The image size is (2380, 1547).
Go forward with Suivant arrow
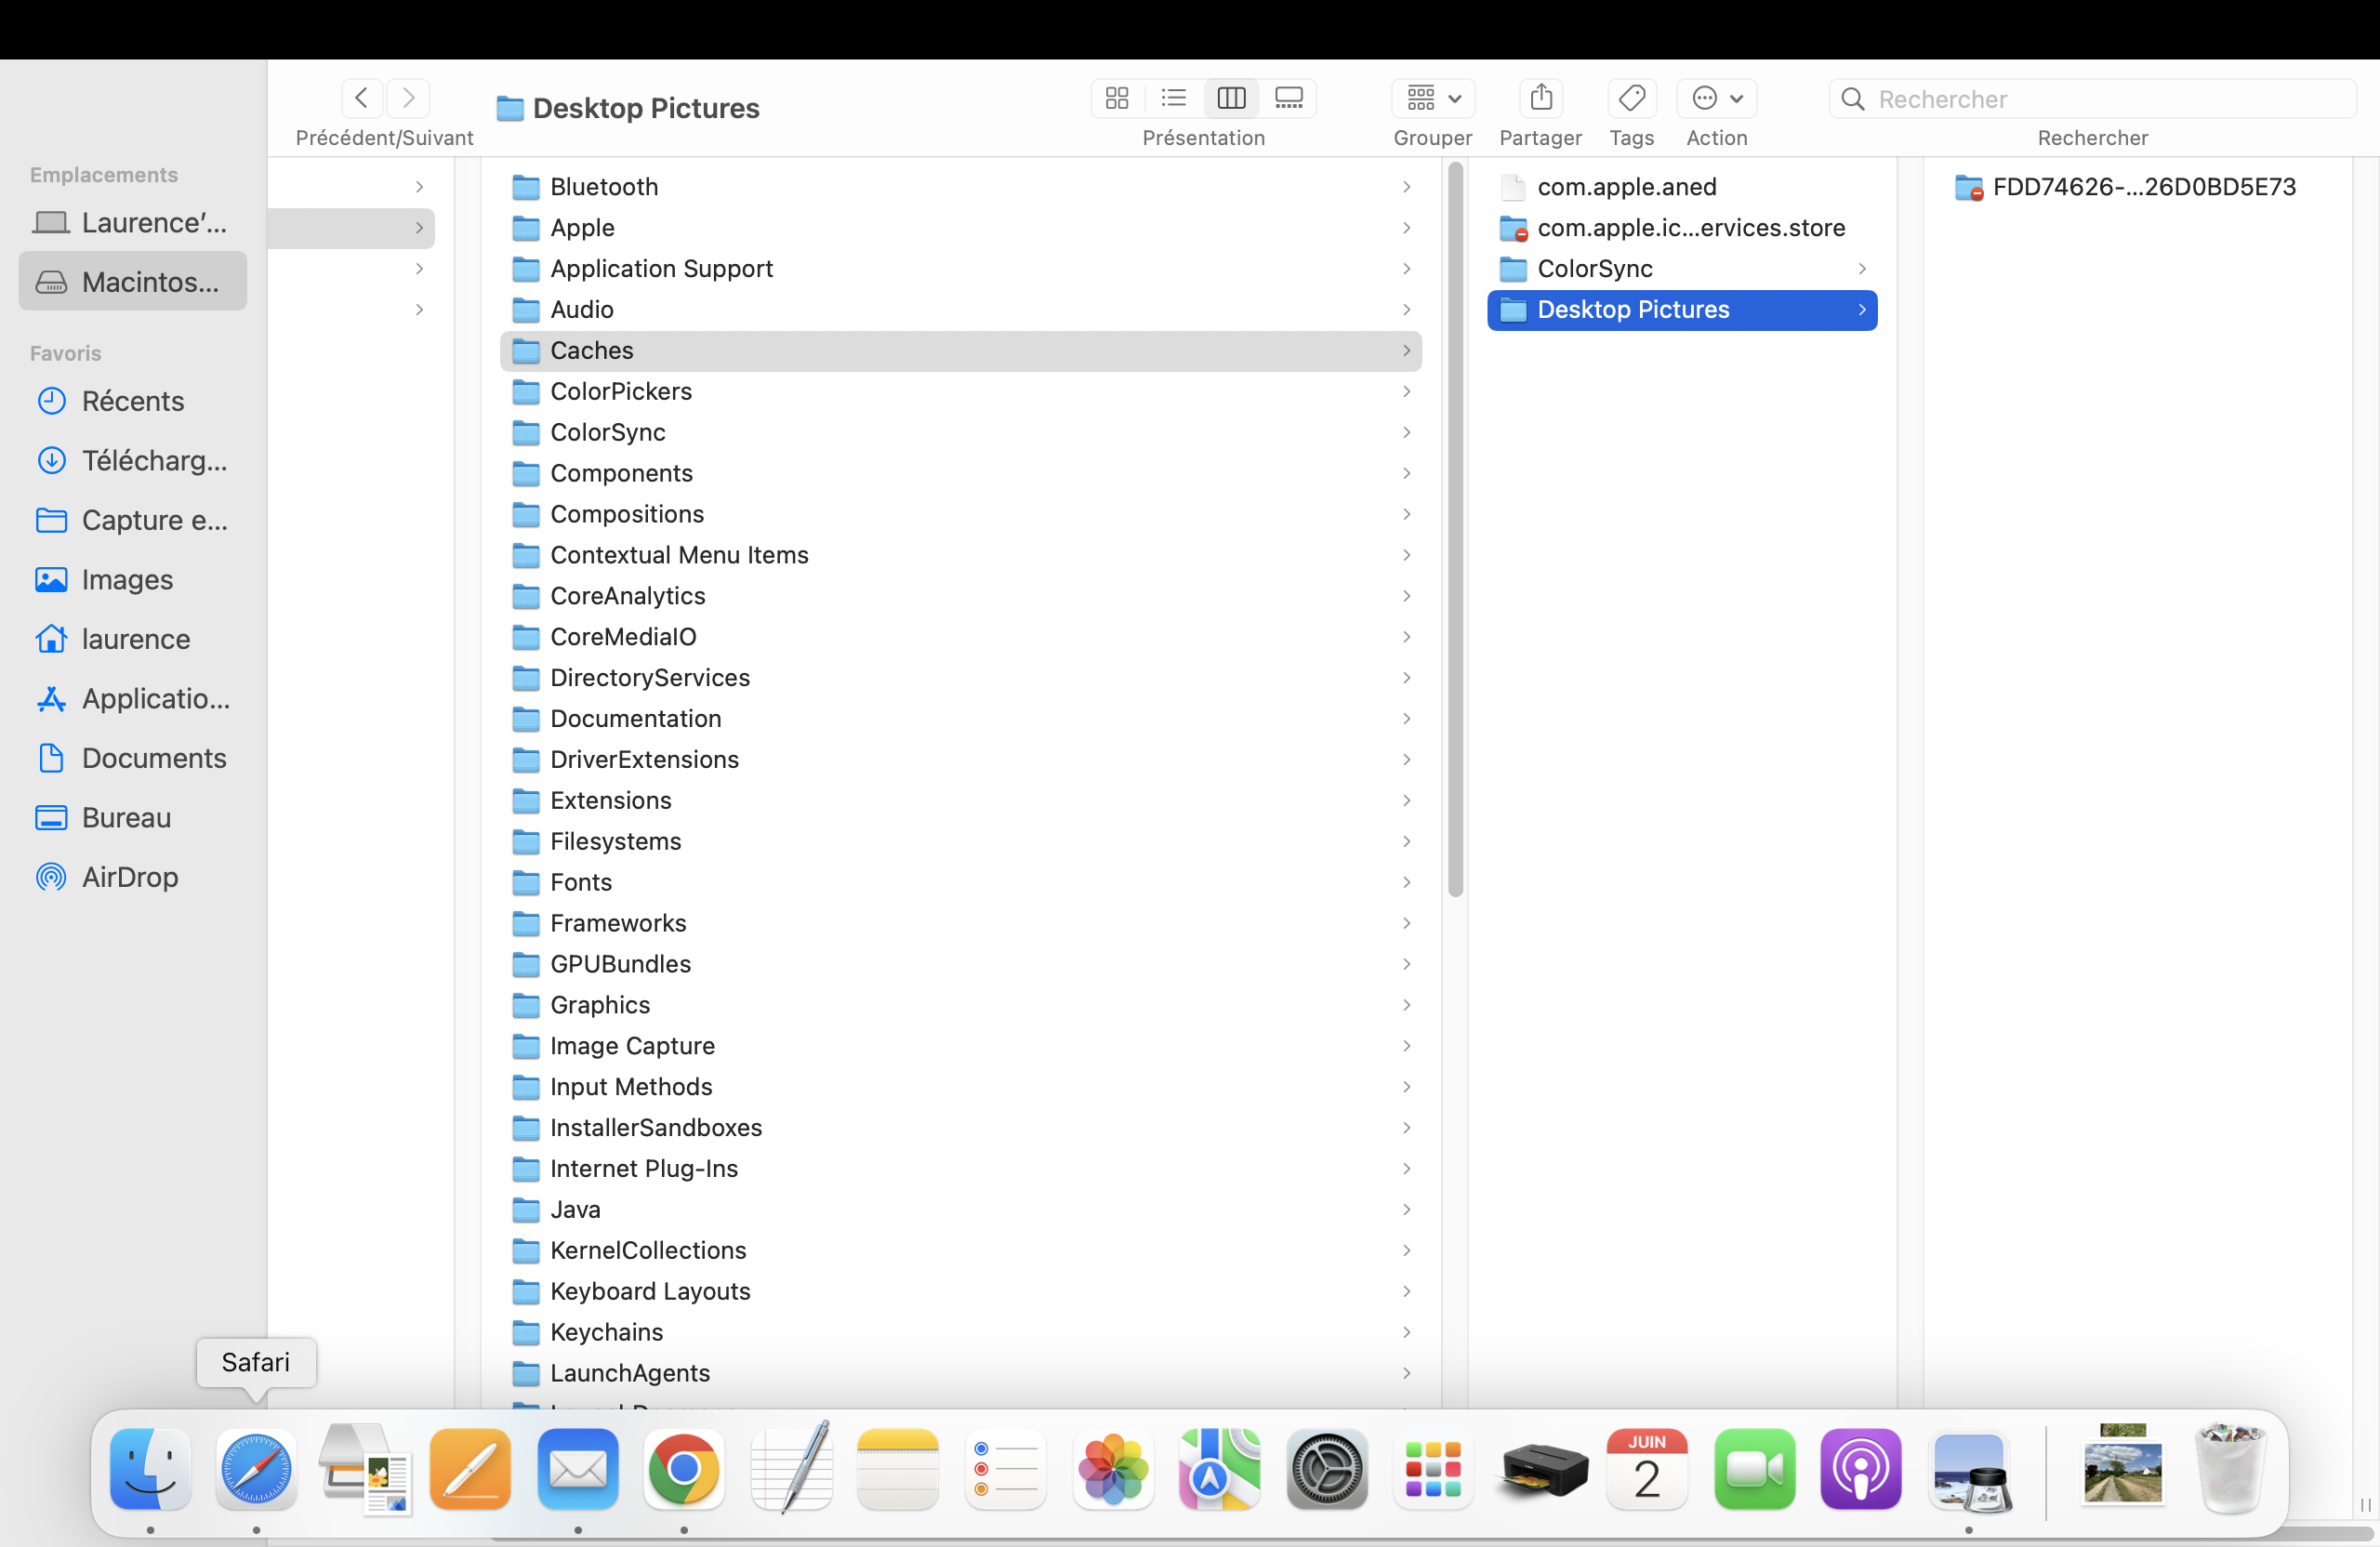click(408, 98)
